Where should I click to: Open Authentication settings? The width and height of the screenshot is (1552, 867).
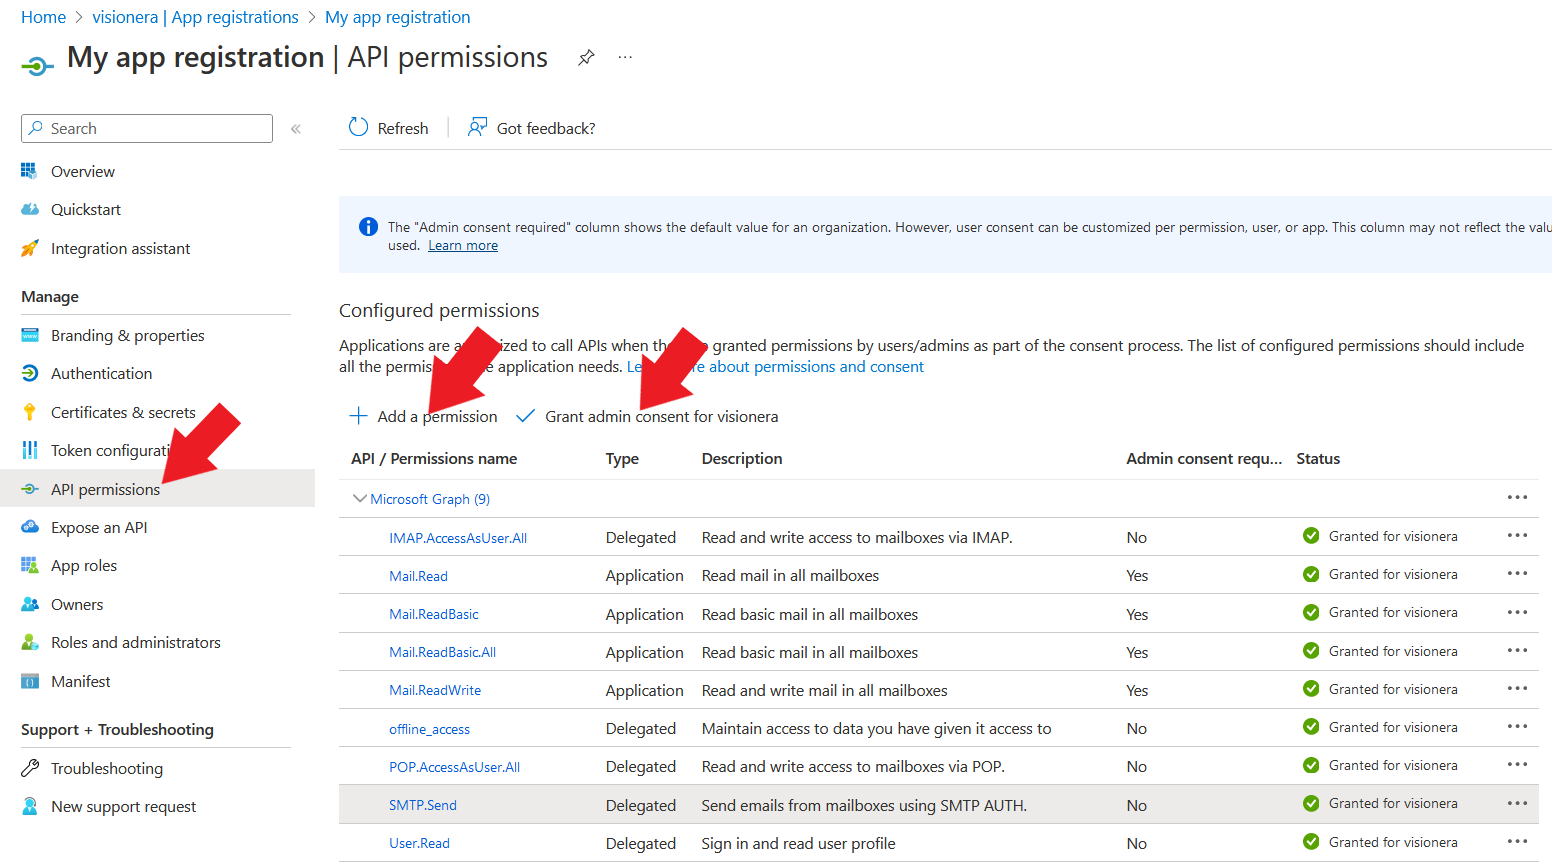tap(100, 373)
